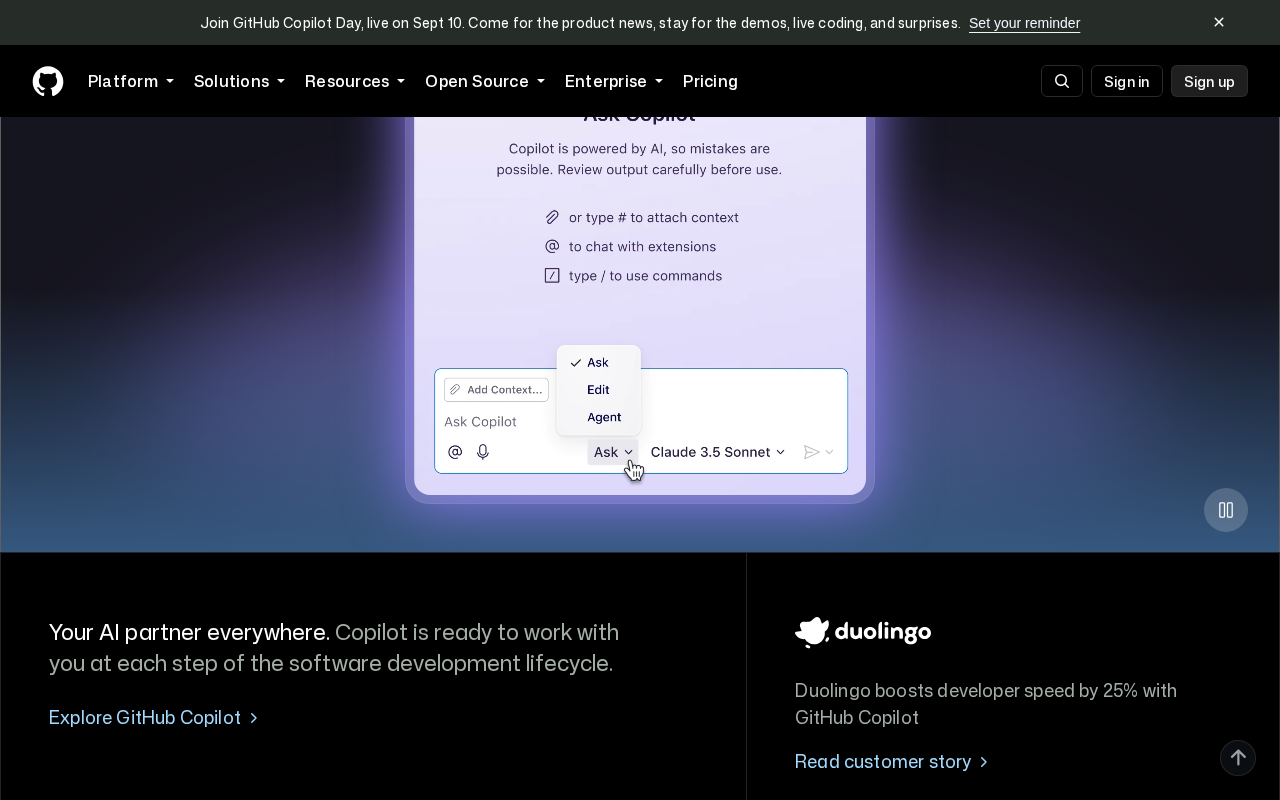Open the Enterprise navigation menu
The width and height of the screenshot is (1280, 800).
tap(614, 81)
